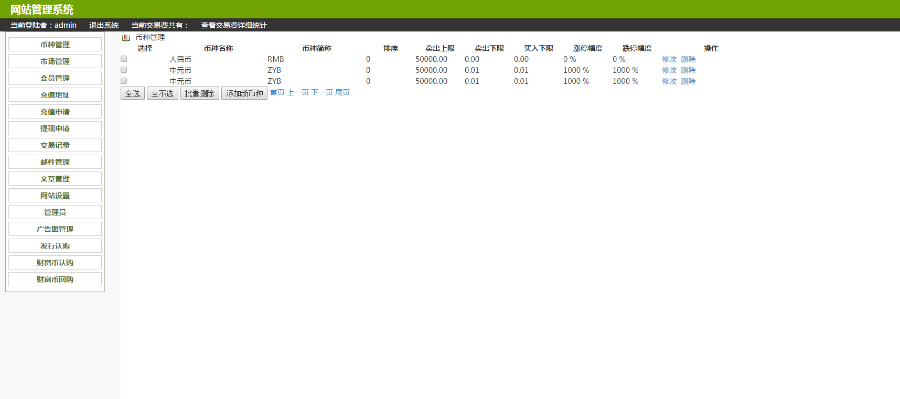Click the 涨停幅度 column header
The image size is (900, 399).
pos(588,48)
